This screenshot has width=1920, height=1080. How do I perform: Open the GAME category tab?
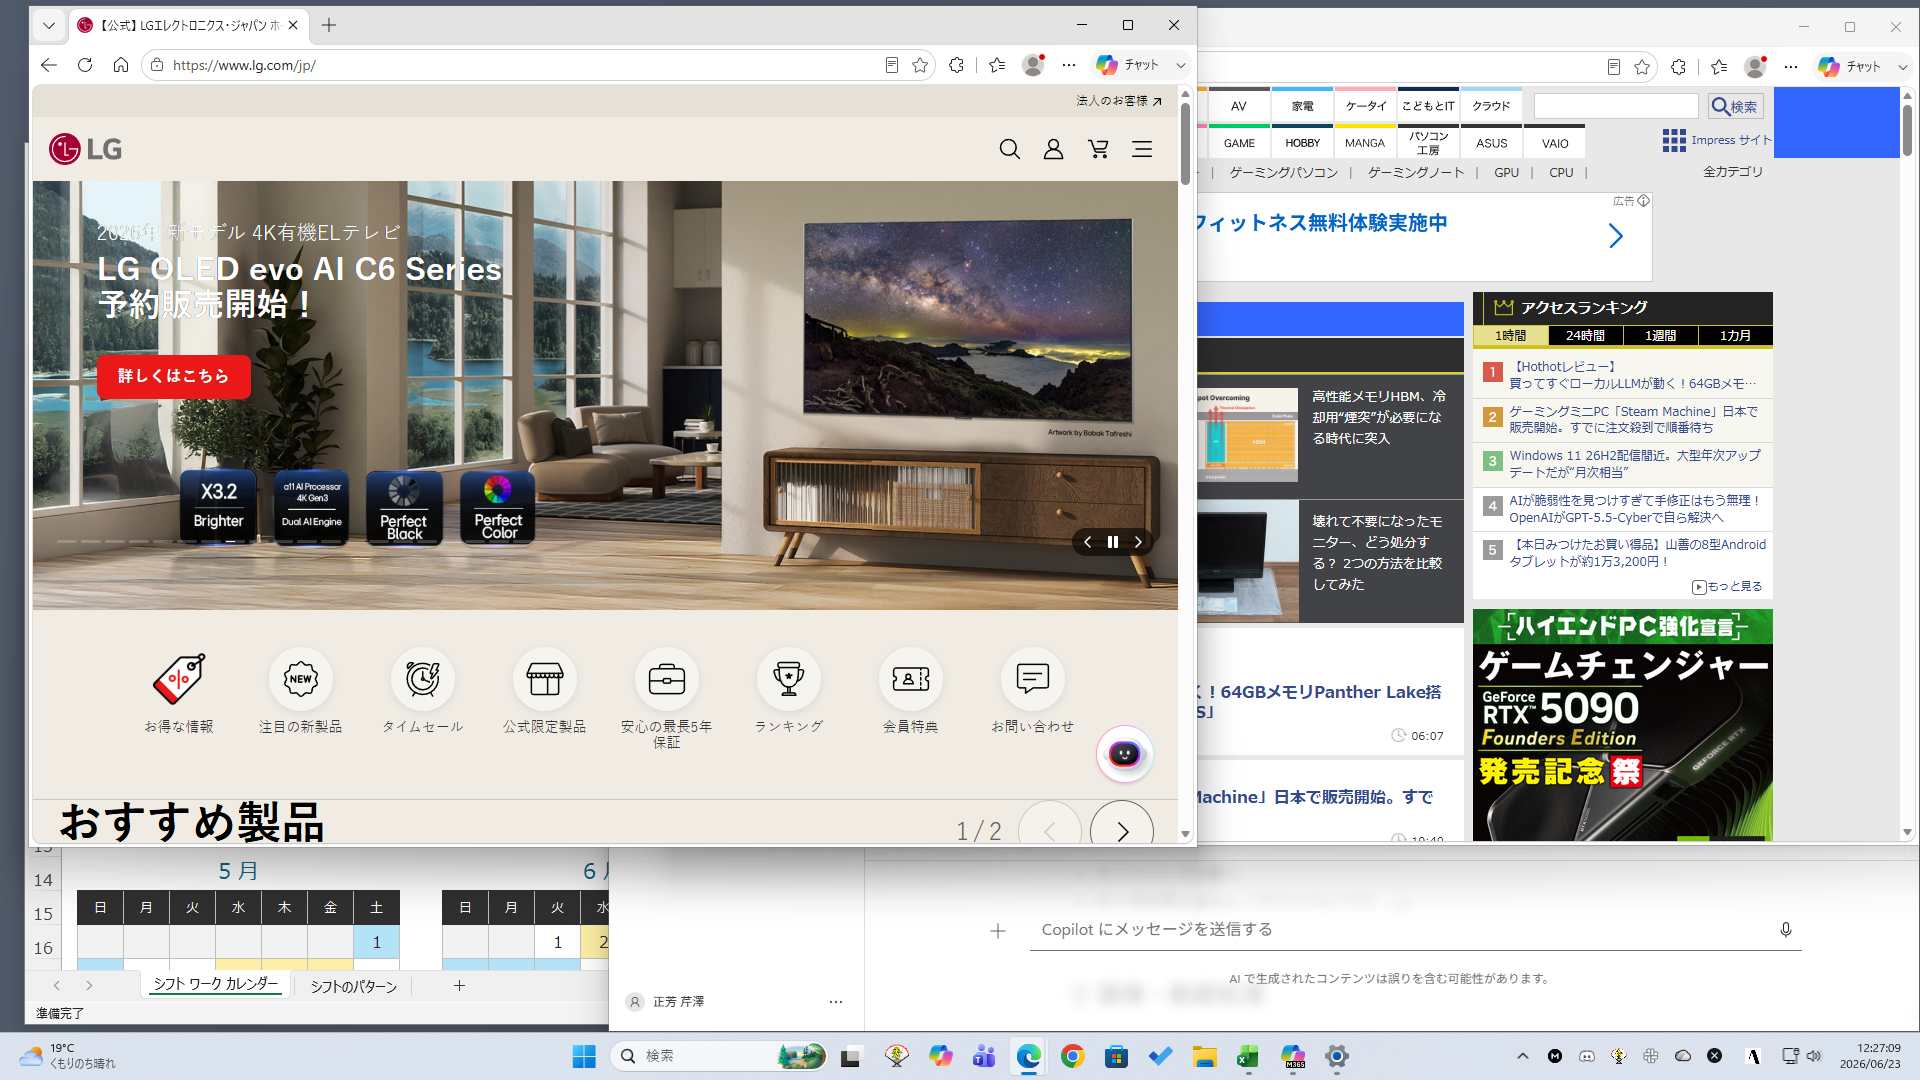(x=1239, y=143)
